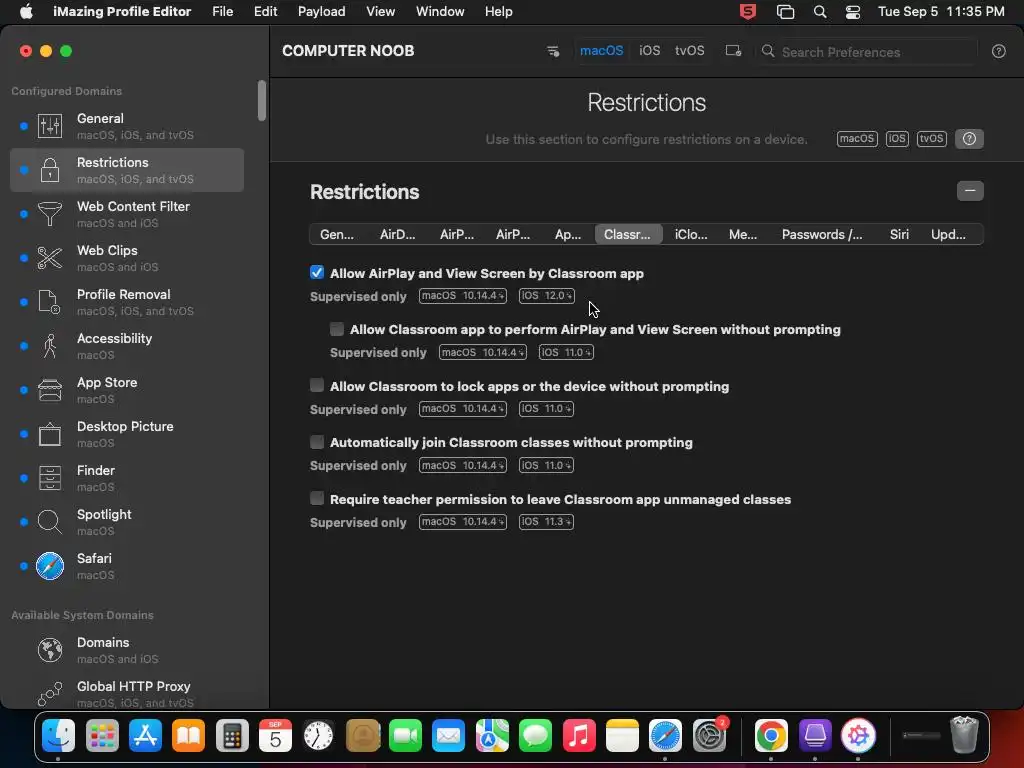
Task: Filter by iOS platform in toolbar
Action: 649,51
